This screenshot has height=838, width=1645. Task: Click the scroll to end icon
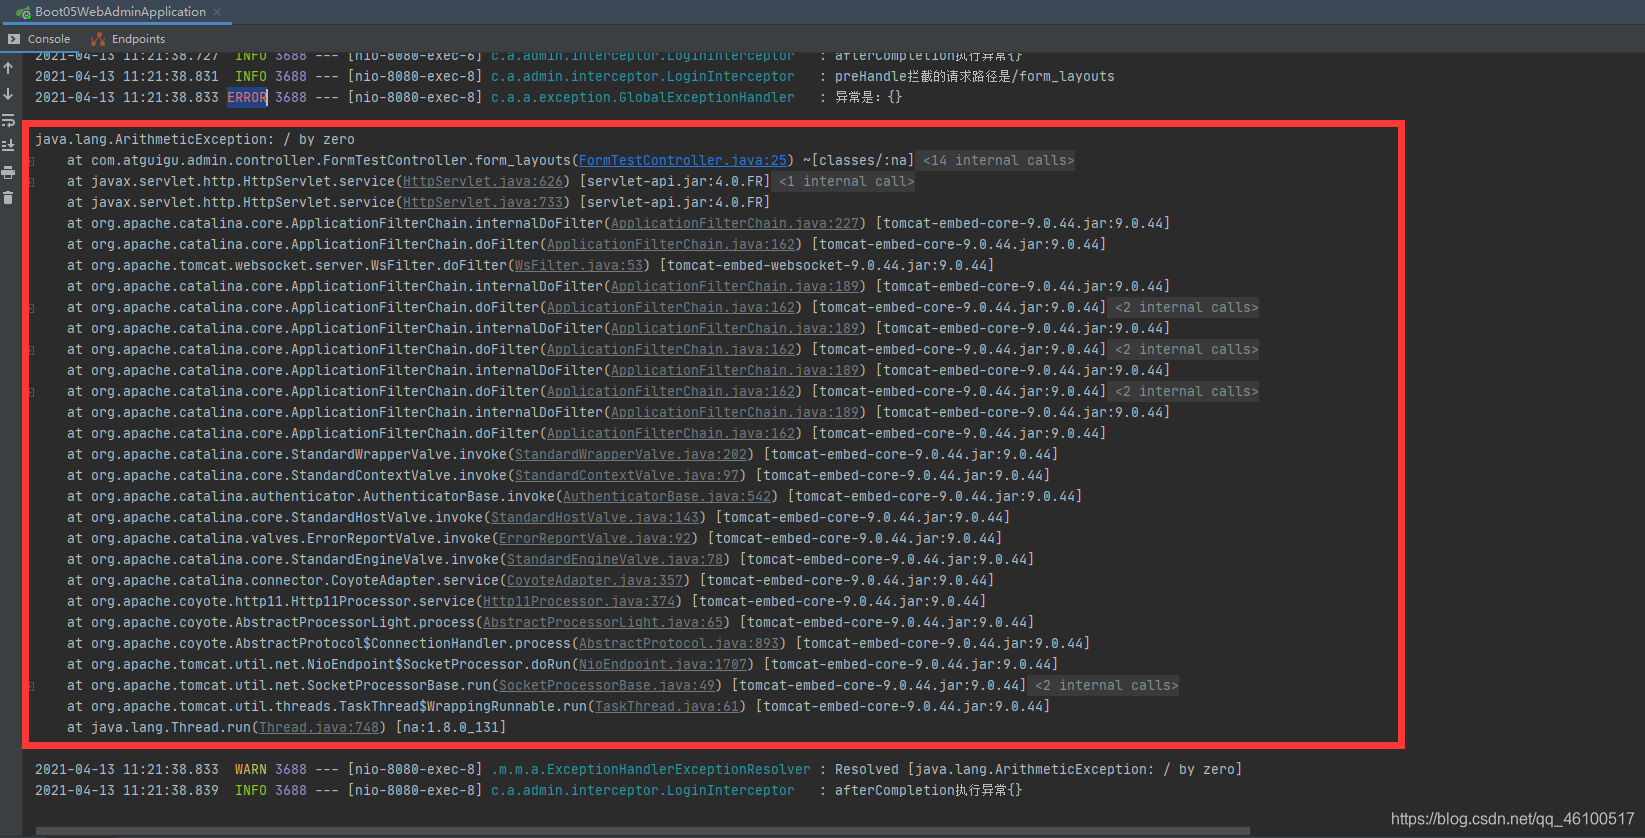coord(8,146)
